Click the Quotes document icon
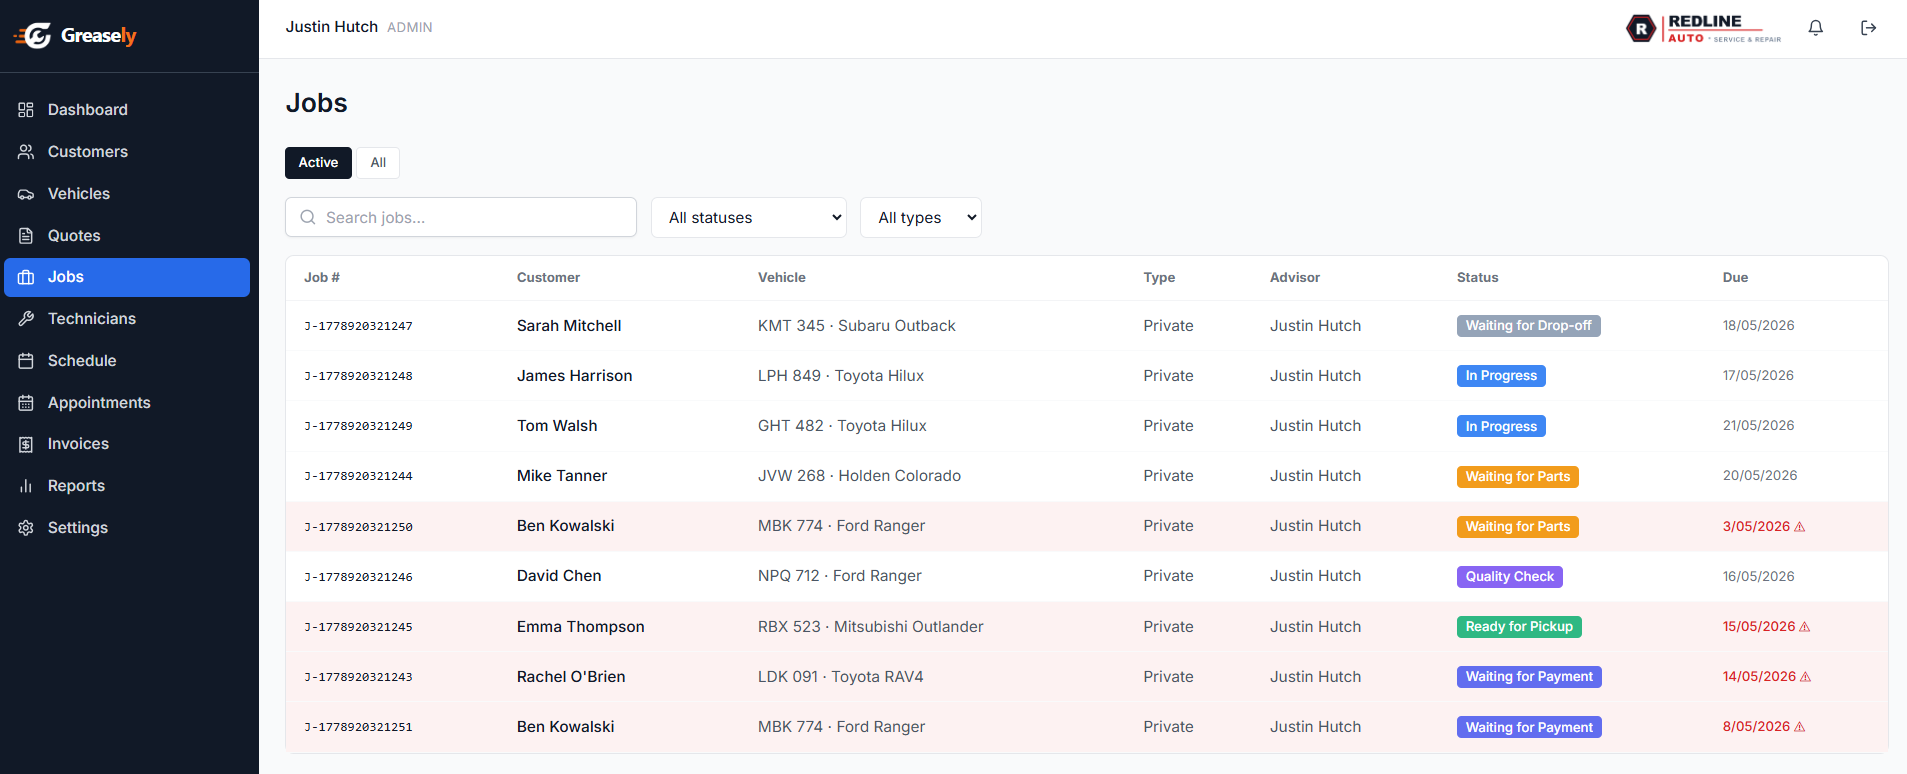 tap(26, 236)
